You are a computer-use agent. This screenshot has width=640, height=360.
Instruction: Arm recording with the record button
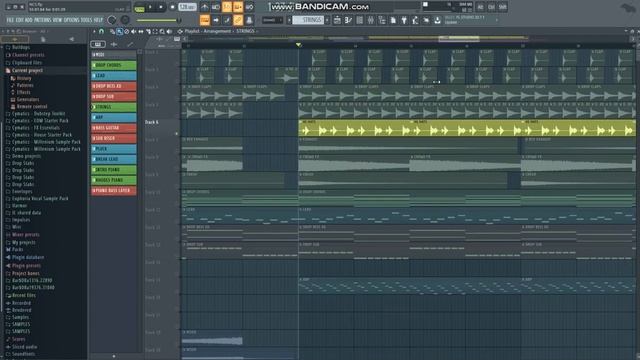click(172, 7)
